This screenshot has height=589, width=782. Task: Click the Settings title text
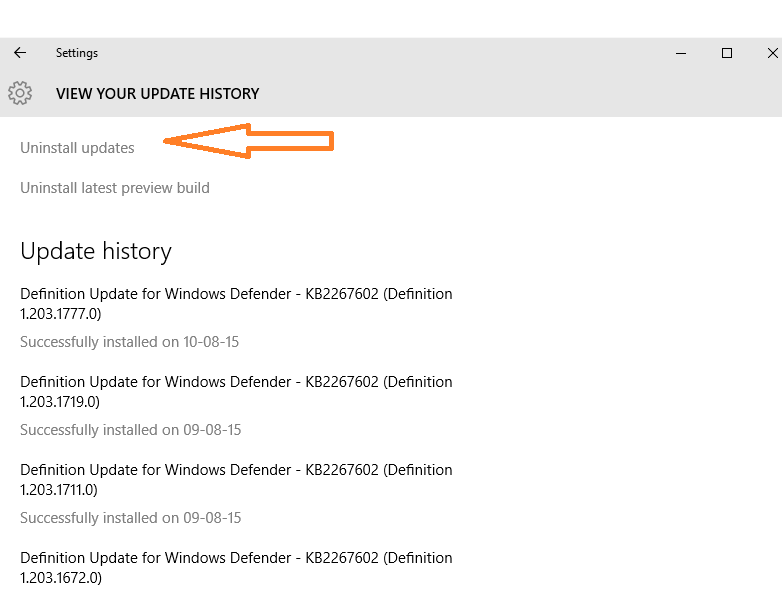77,53
